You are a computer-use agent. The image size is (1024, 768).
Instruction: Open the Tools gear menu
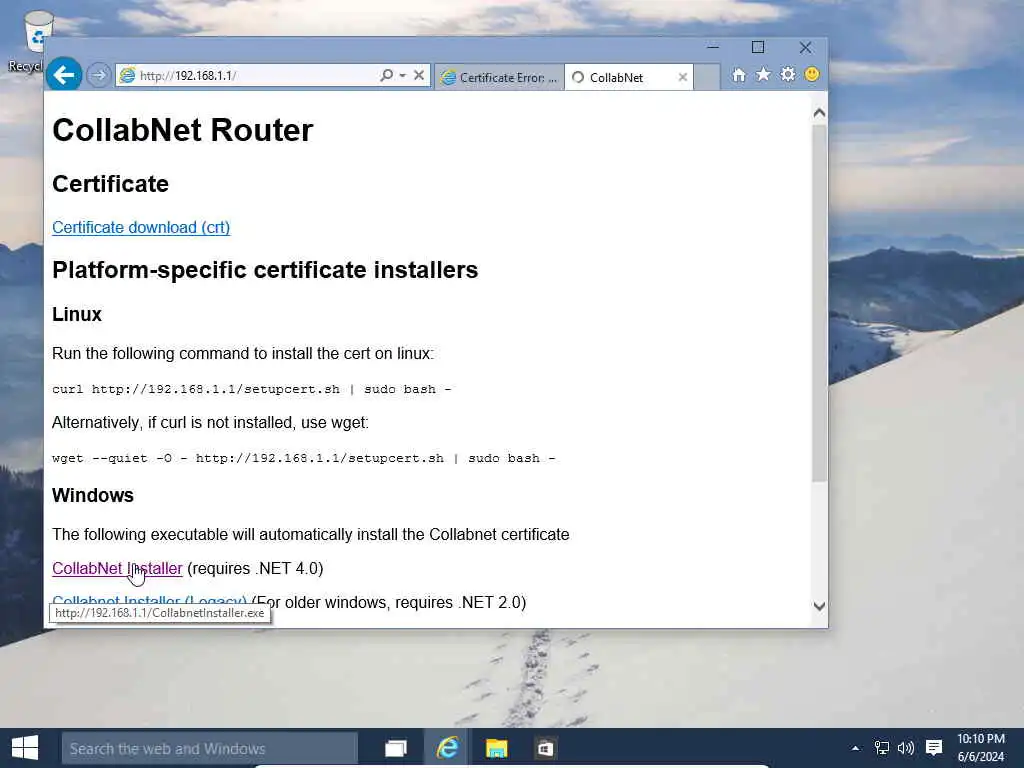(x=788, y=74)
